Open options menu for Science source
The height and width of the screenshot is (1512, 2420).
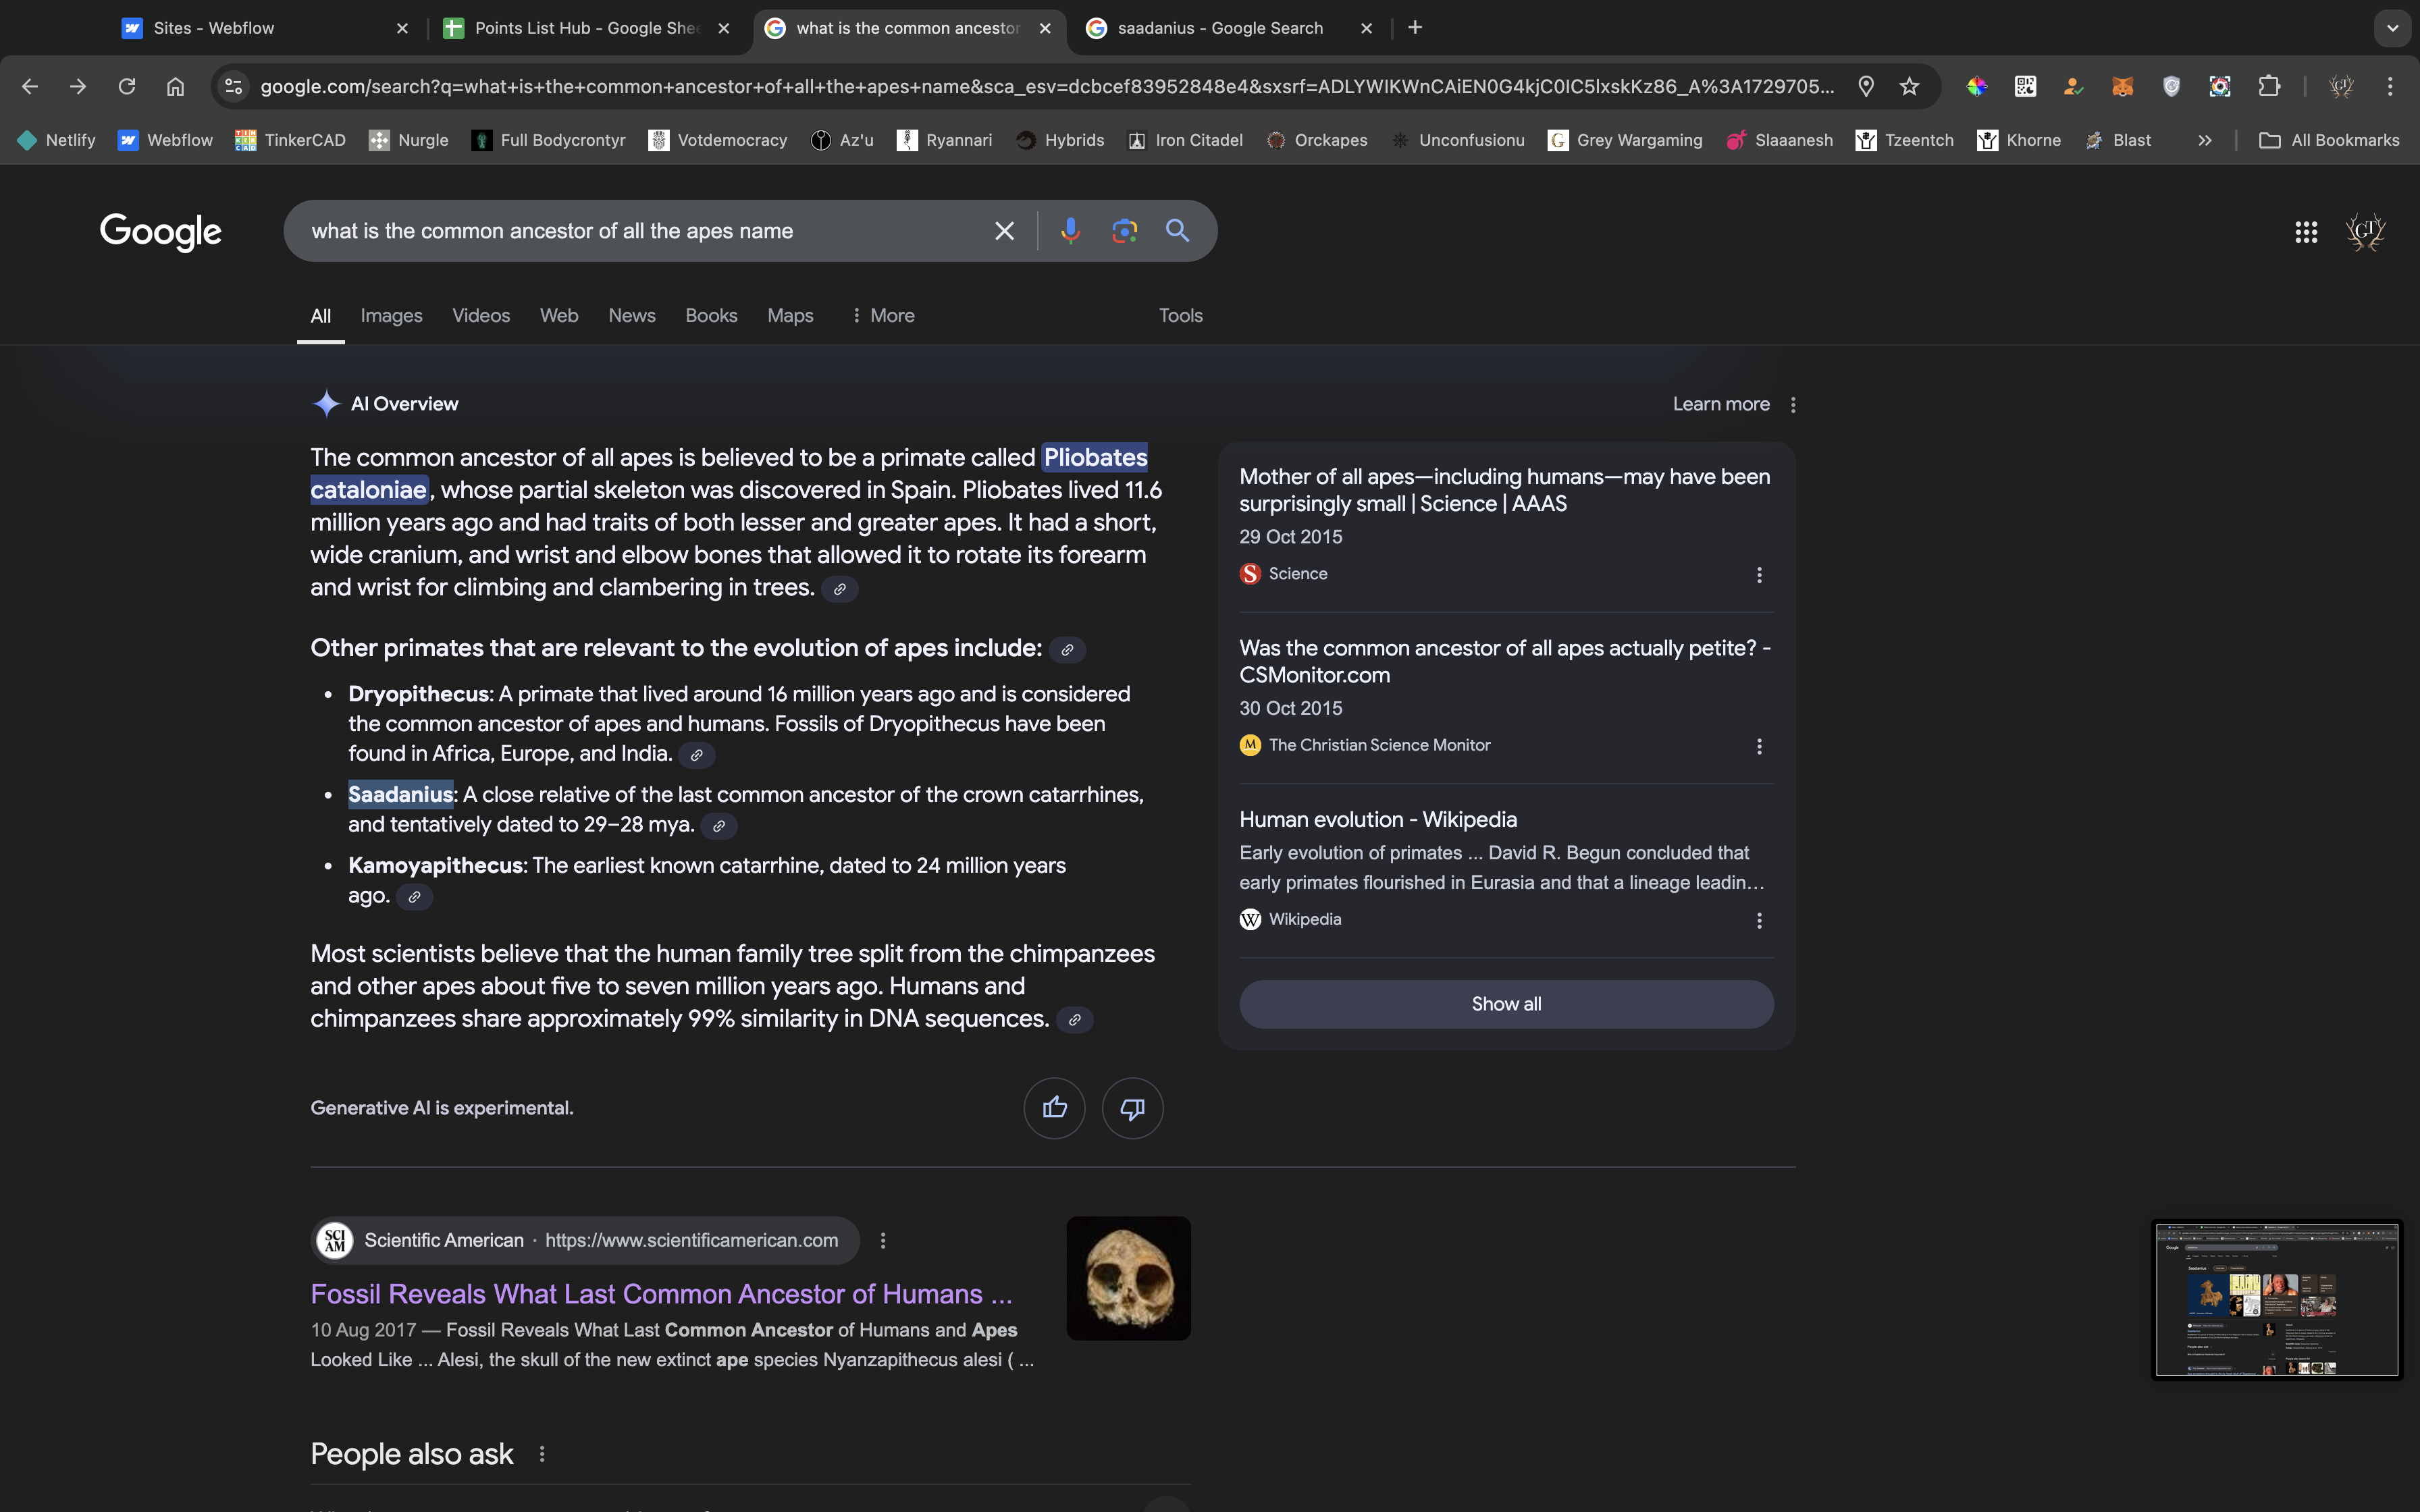[x=1759, y=575]
